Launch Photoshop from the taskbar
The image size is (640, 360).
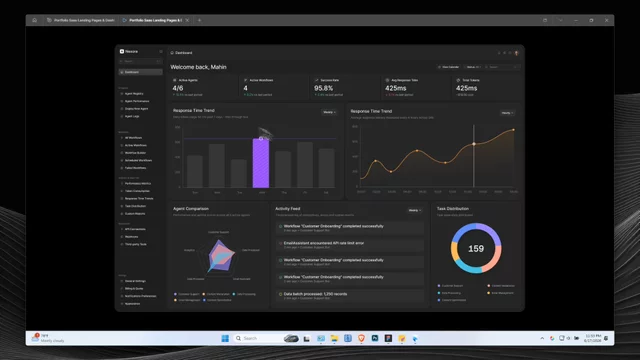[x=375, y=338]
